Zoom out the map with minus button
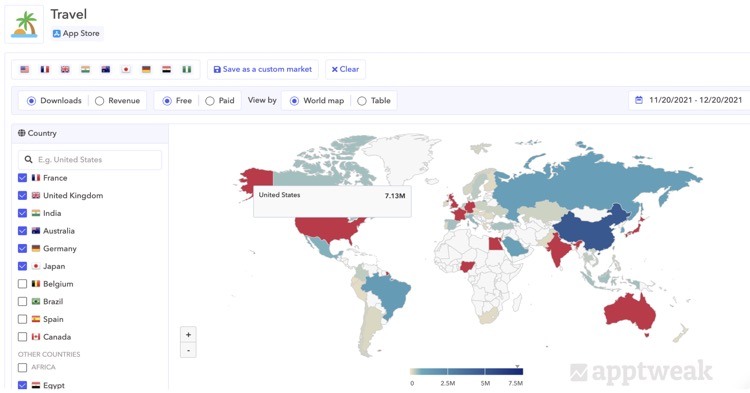 pos(188,350)
